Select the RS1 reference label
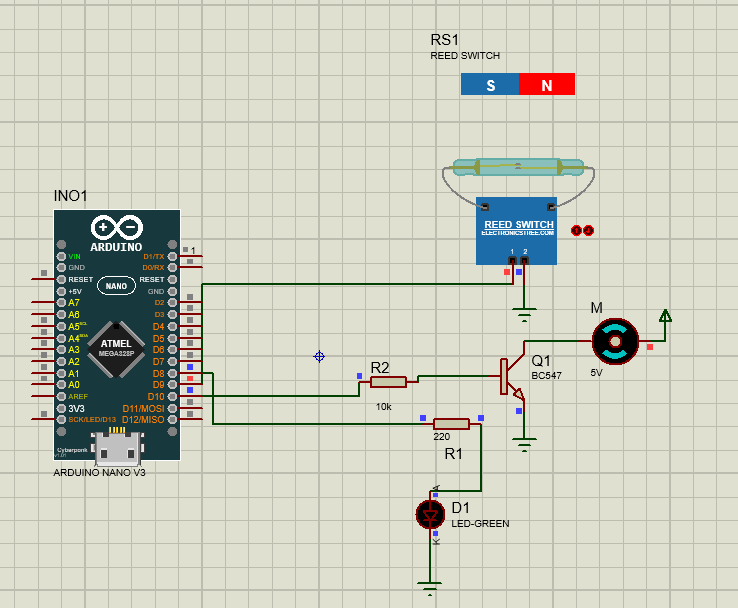738x608 pixels. coord(444,40)
